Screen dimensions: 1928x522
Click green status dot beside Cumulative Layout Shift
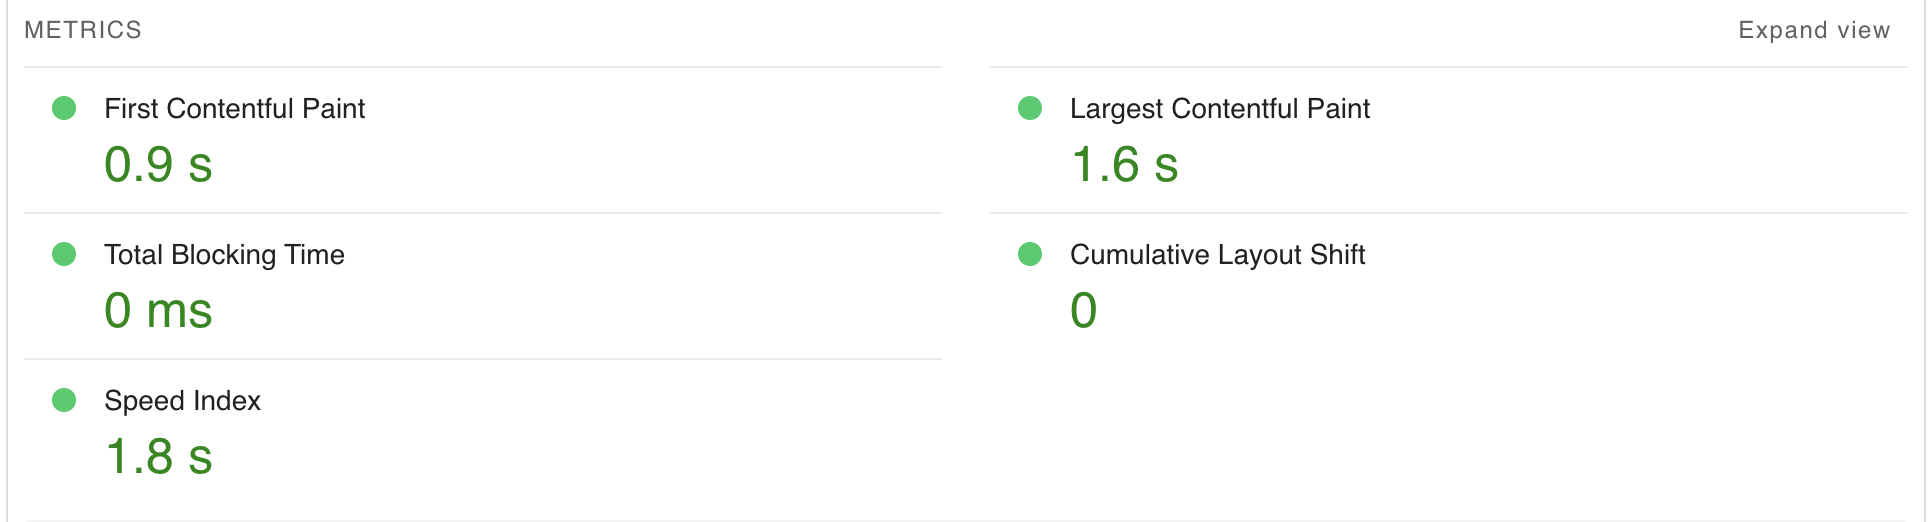[1030, 254]
